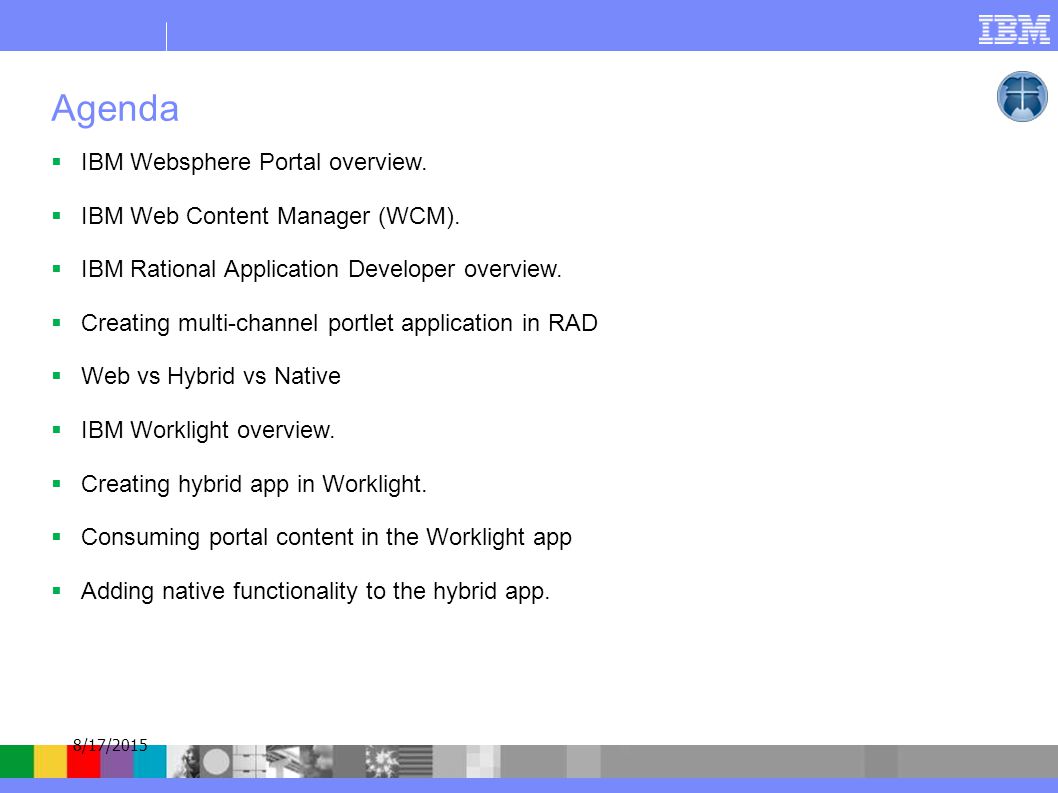
Task: Select the 'Agenda' slide title
Action: pyautogui.click(x=115, y=109)
